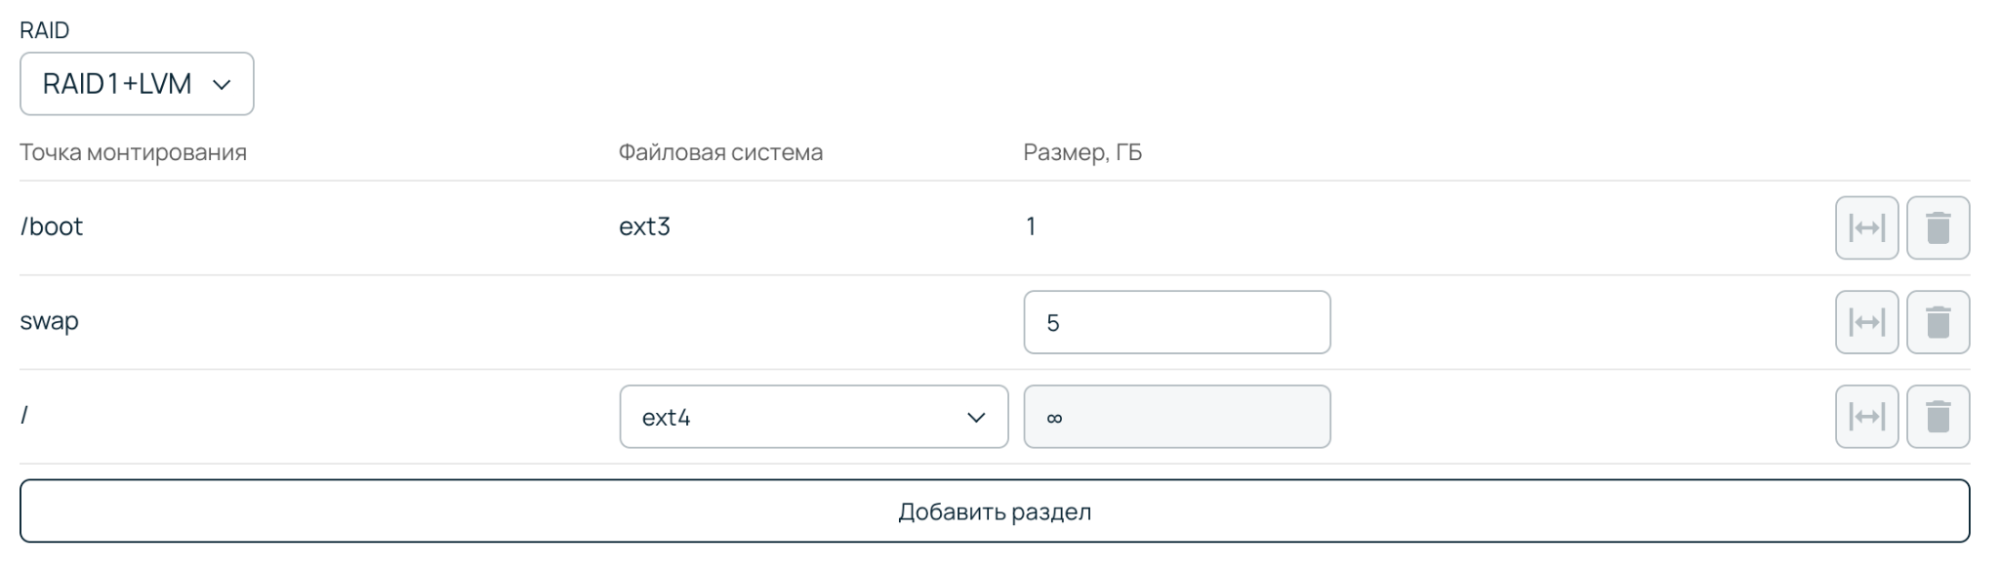1999x581 pixels.
Task: Click the root / mount point label
Action: (x=24, y=415)
